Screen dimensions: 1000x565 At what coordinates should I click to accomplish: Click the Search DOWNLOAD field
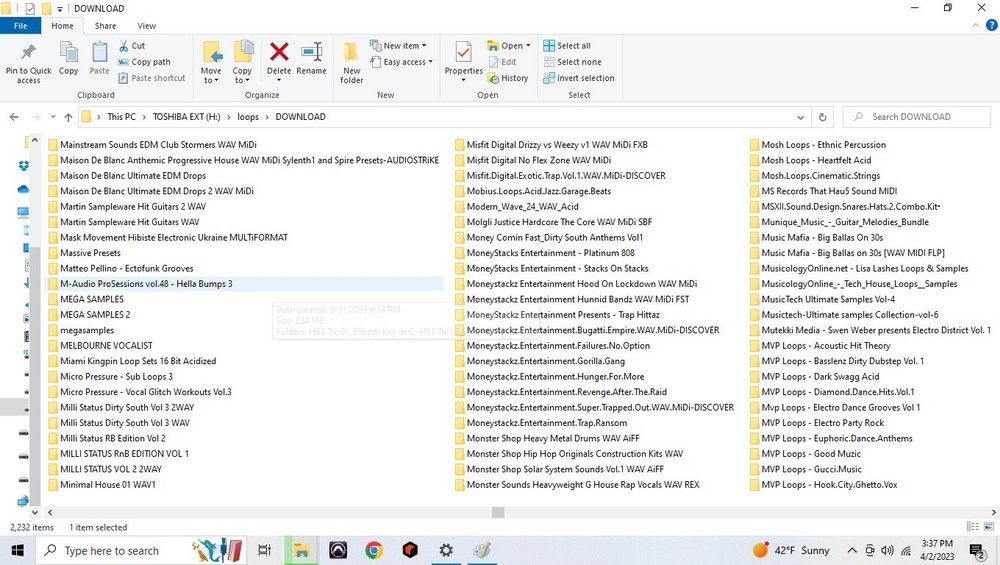[x=916, y=117]
